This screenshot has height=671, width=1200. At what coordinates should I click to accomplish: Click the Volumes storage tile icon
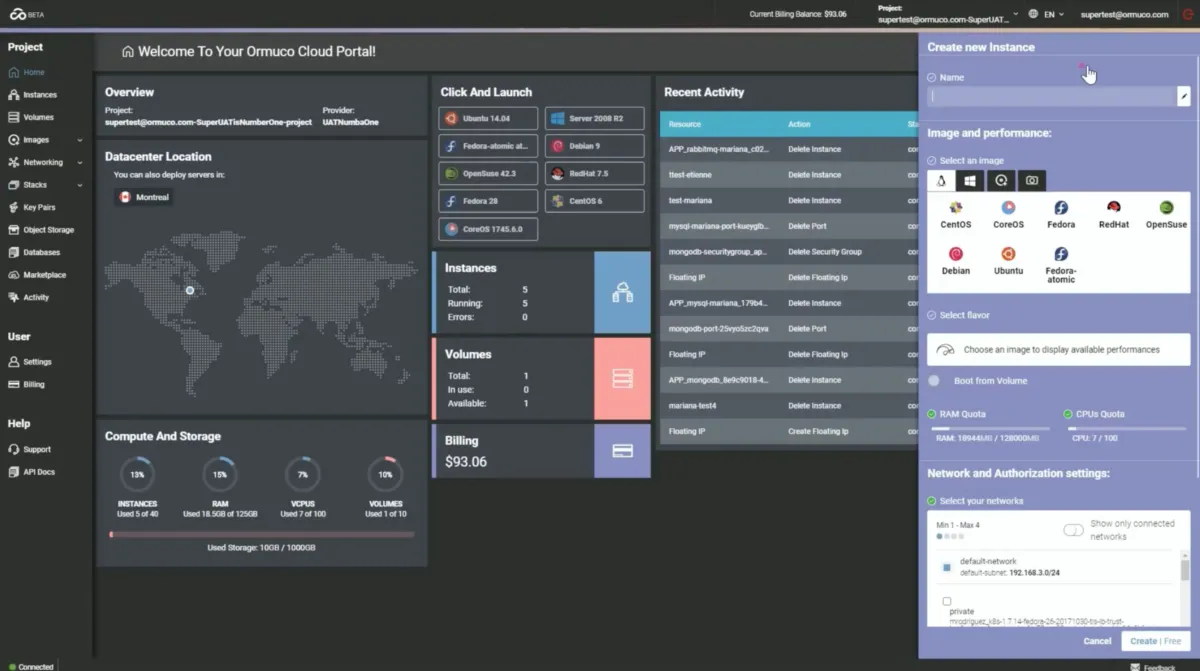pos(622,379)
